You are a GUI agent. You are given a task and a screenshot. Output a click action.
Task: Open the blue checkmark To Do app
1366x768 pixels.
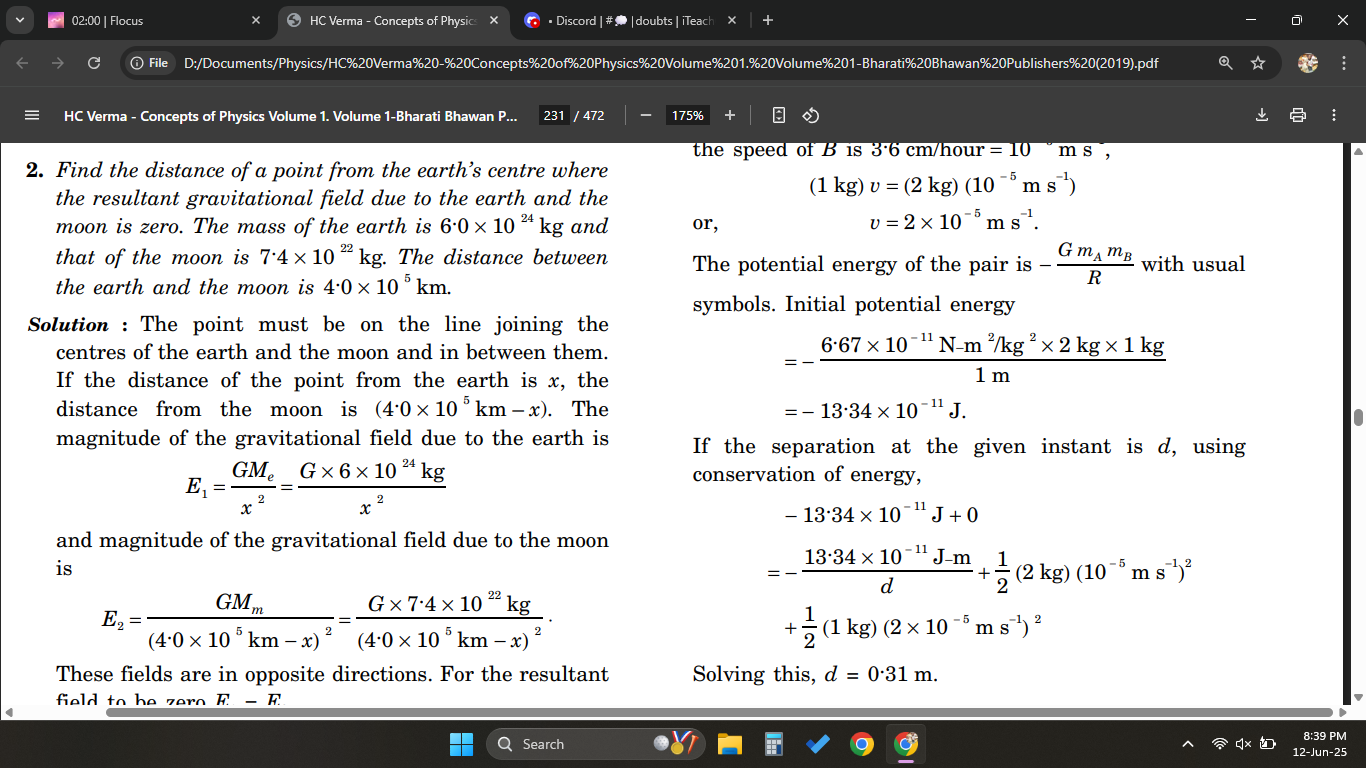pyautogui.click(x=817, y=744)
